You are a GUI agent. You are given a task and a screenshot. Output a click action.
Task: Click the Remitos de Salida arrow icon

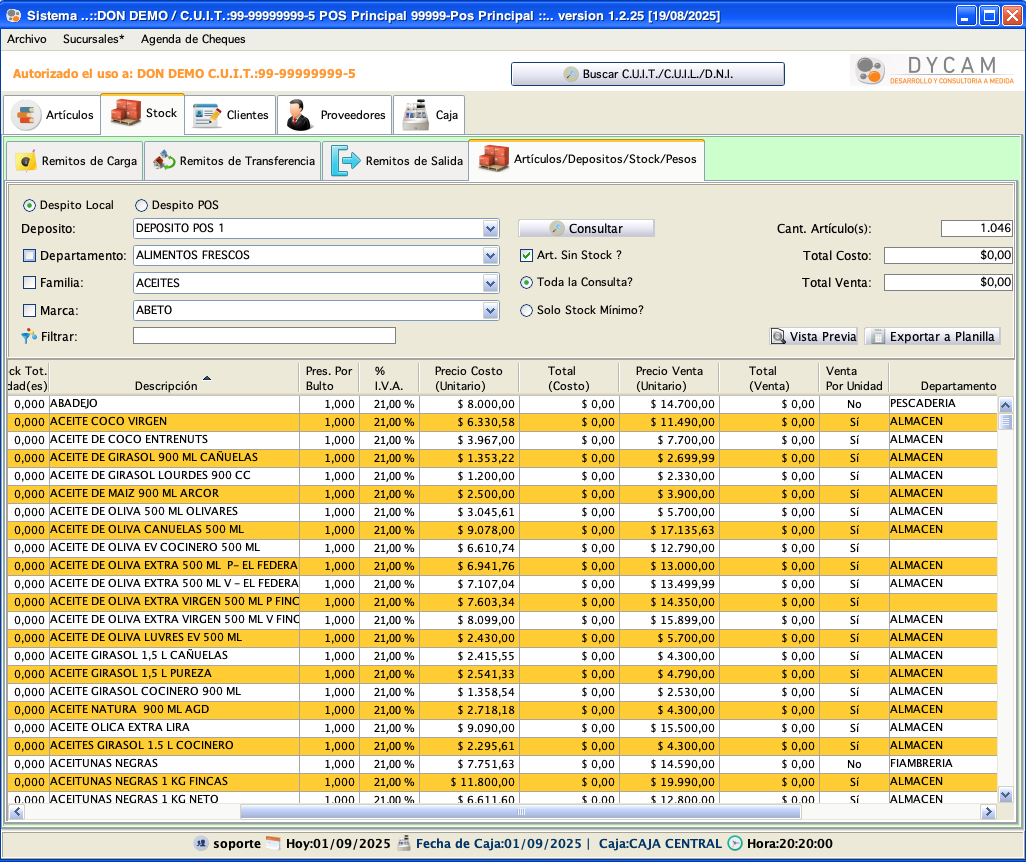pos(346,161)
